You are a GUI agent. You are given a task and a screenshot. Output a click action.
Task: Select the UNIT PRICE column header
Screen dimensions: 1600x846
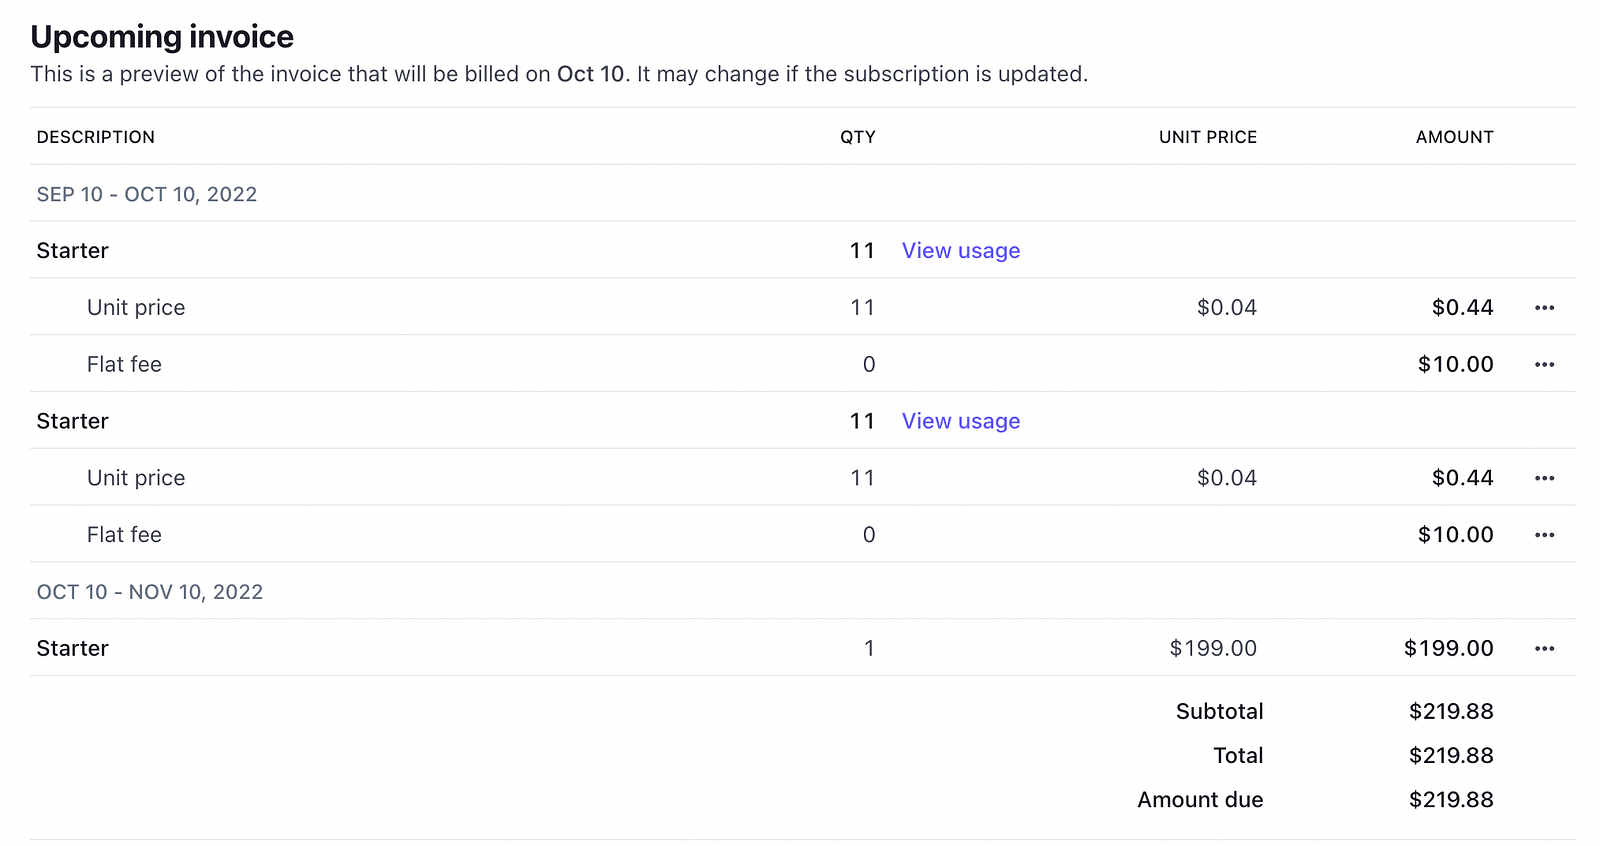[x=1207, y=137]
